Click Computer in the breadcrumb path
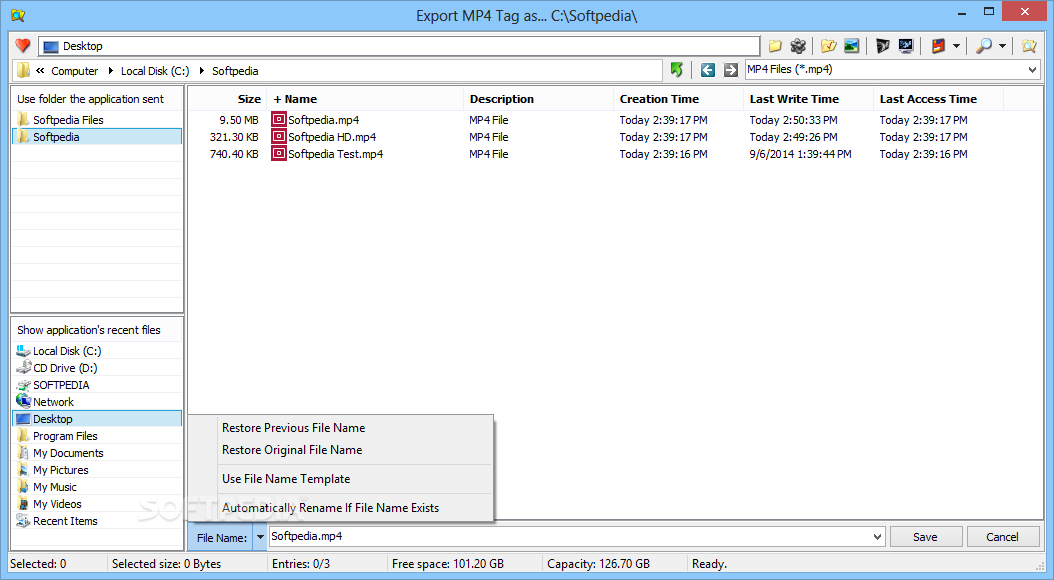The width and height of the screenshot is (1054, 580). coord(75,71)
